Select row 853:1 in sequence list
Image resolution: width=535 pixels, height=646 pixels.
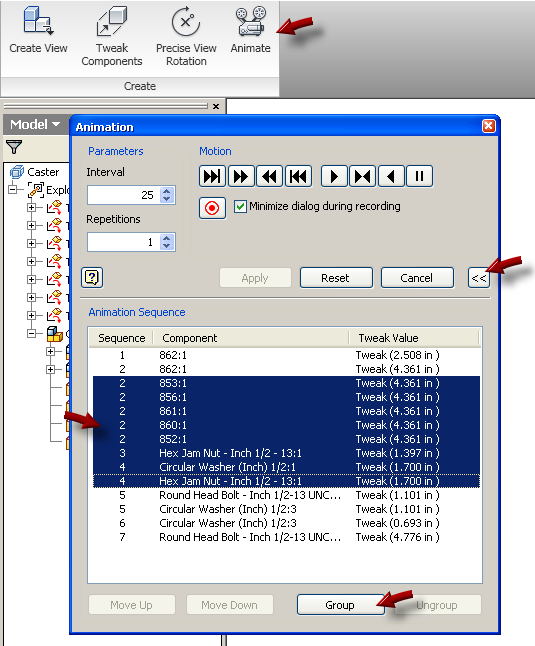285,383
